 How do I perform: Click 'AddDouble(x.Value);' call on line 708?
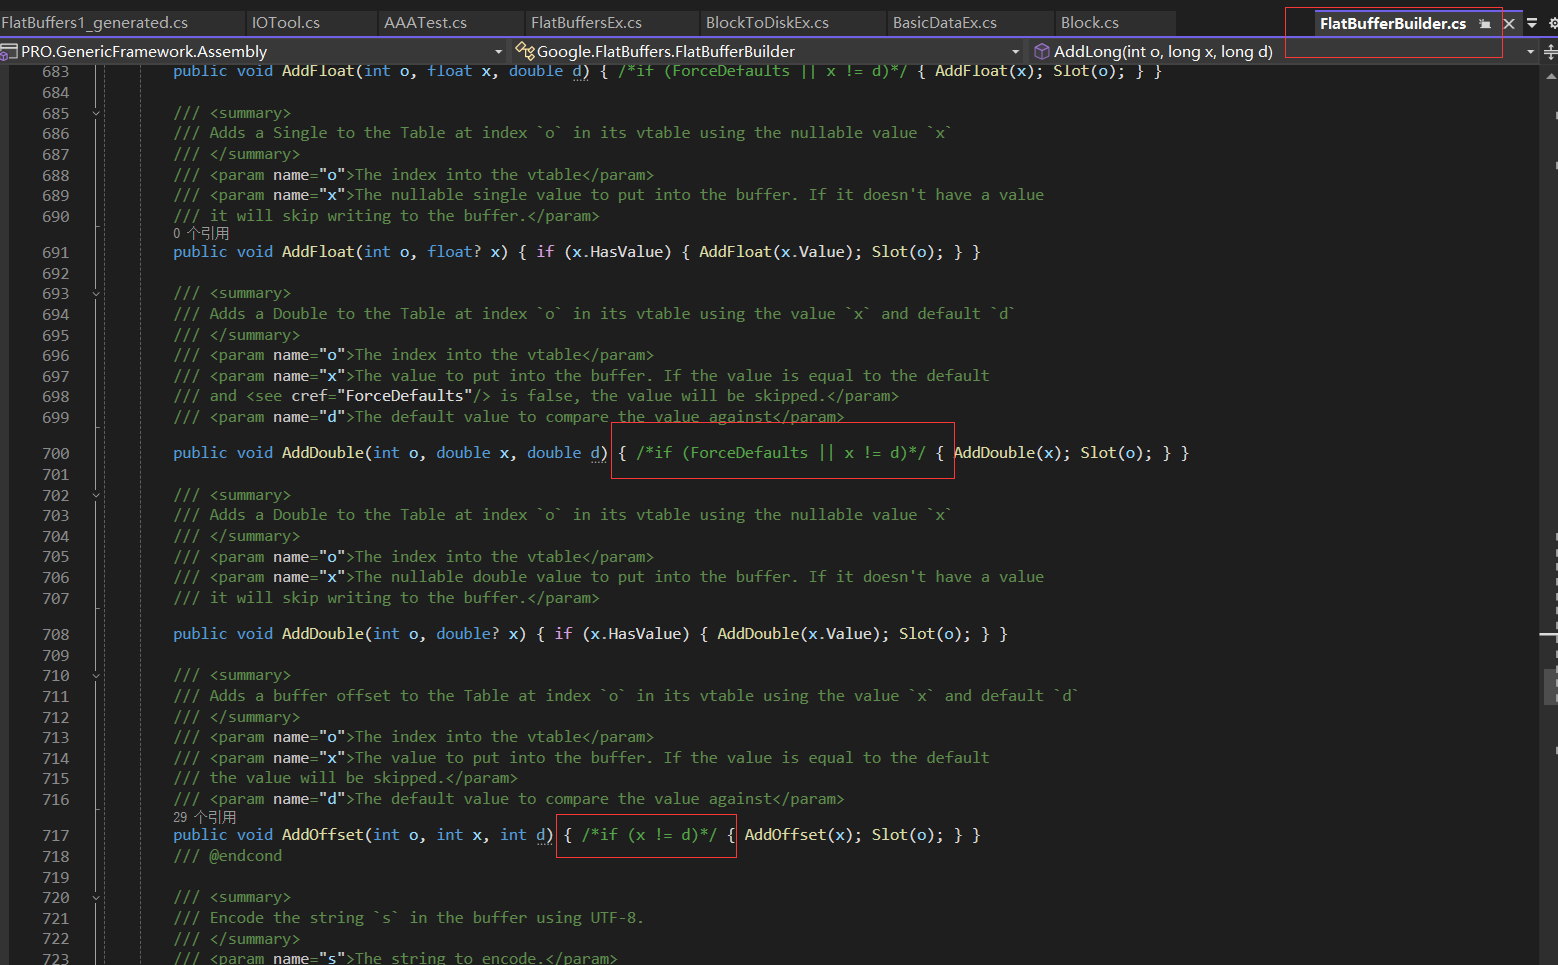803,634
